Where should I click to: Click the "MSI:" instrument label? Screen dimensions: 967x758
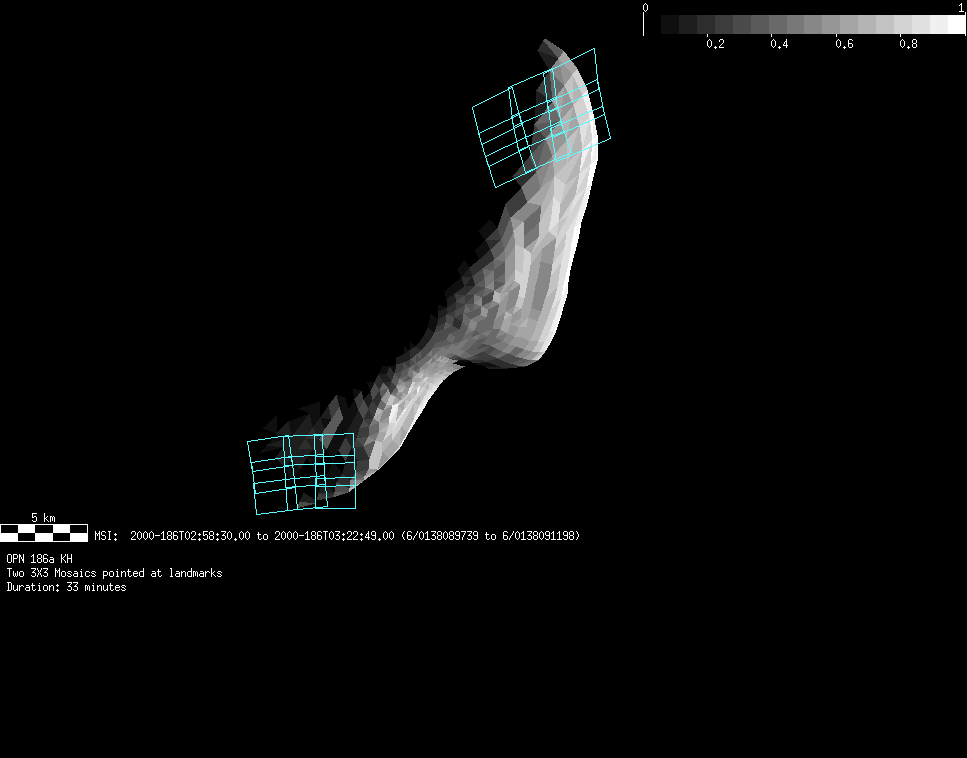click(106, 536)
